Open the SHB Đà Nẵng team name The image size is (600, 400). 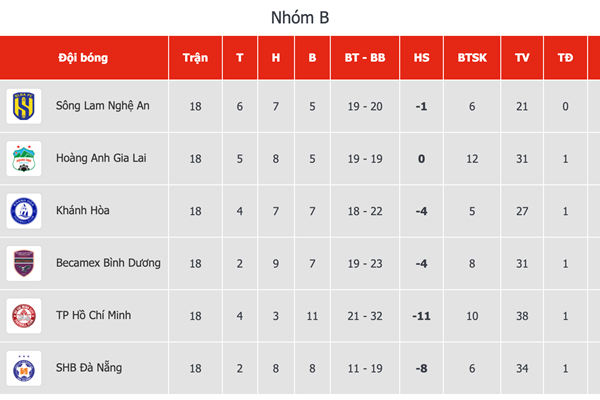(89, 368)
